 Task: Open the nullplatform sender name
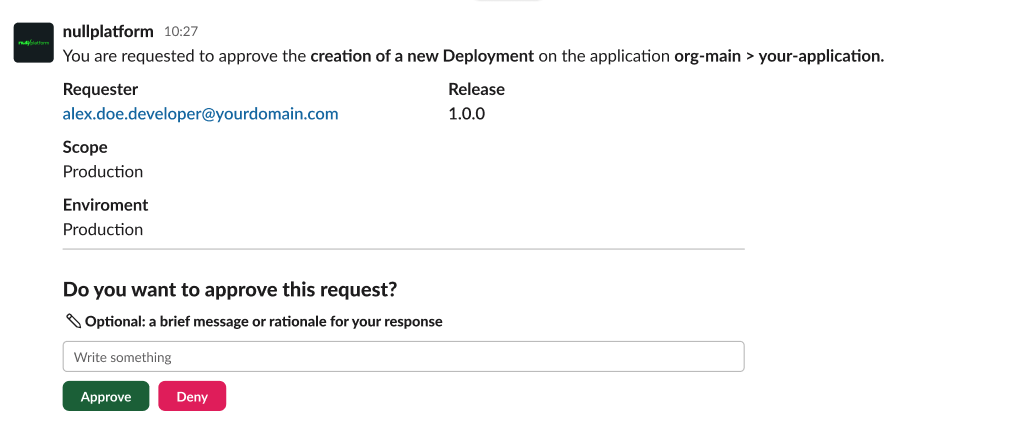108,31
